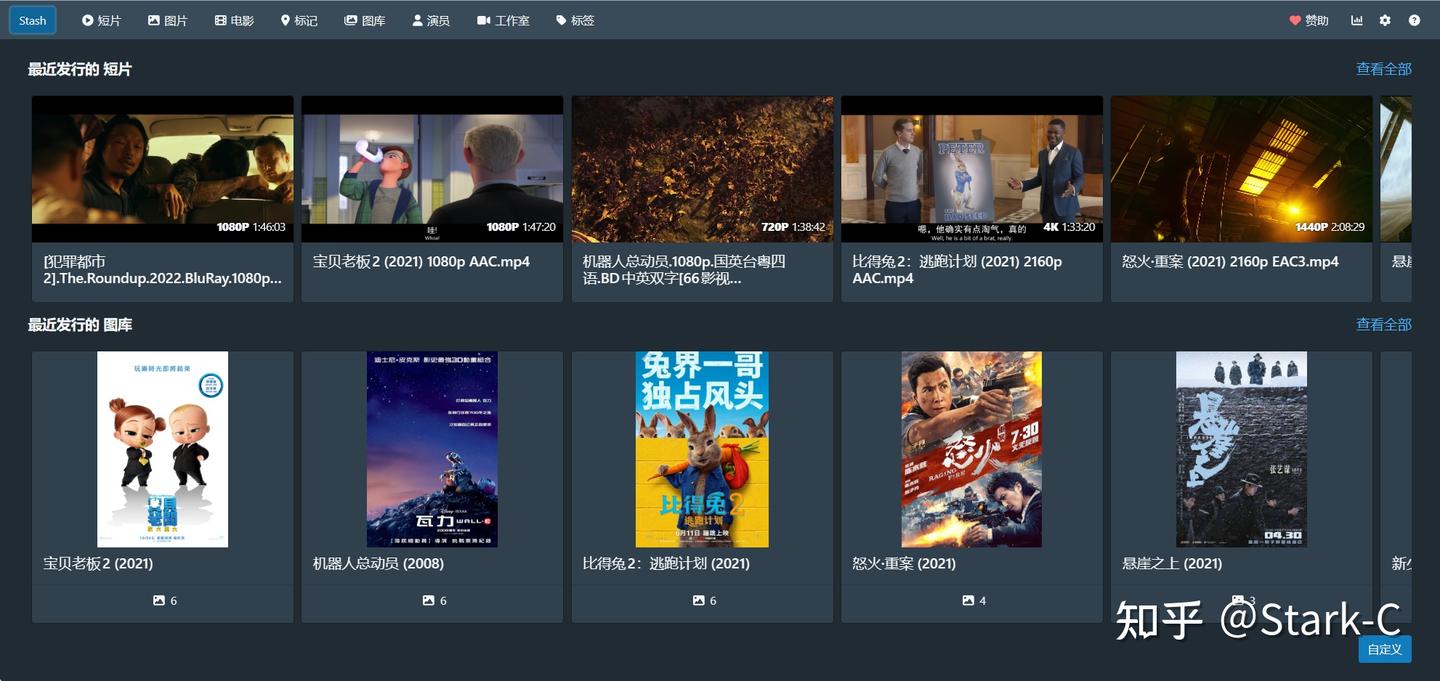Click 查看全部 for recent 短片

click(1383, 69)
